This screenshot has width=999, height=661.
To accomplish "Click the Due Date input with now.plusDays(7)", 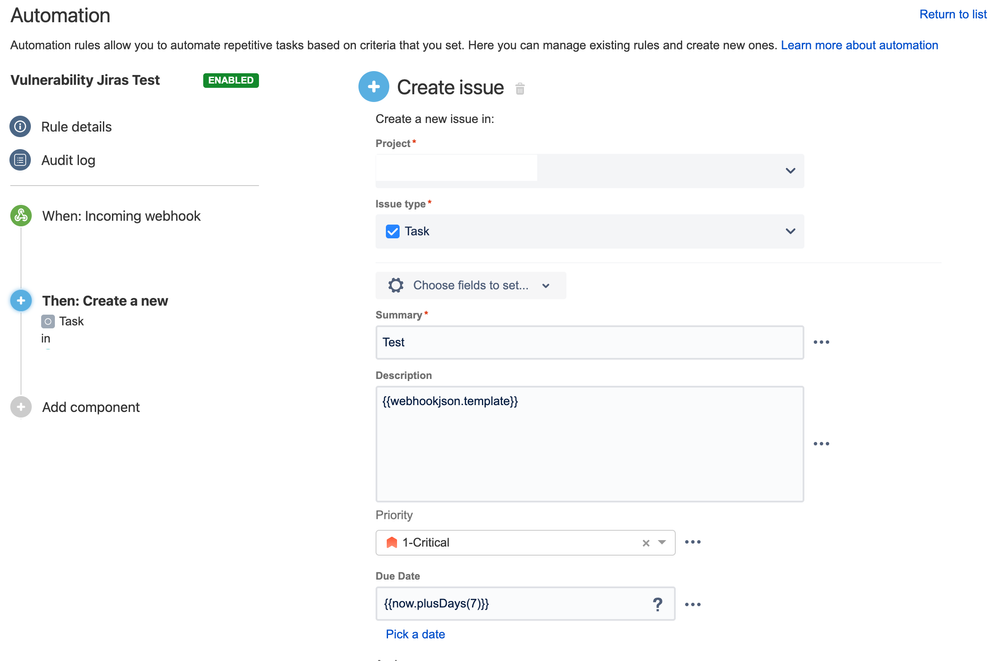I will point(525,604).
